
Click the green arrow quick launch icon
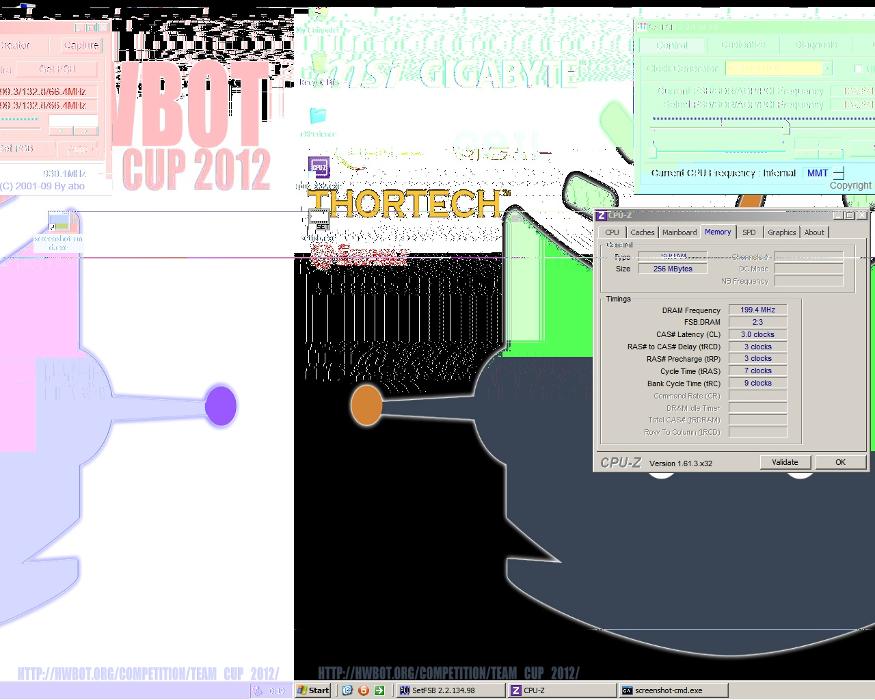[x=379, y=691]
